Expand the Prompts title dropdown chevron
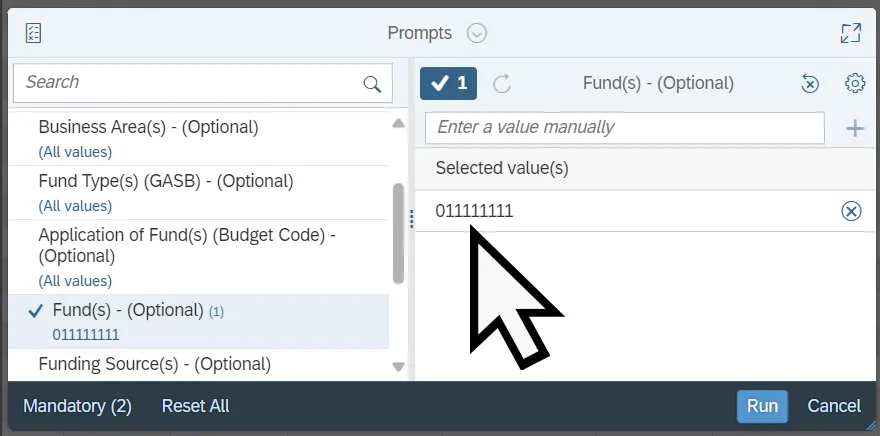Screen dimensions: 880x436 click(x=477, y=33)
